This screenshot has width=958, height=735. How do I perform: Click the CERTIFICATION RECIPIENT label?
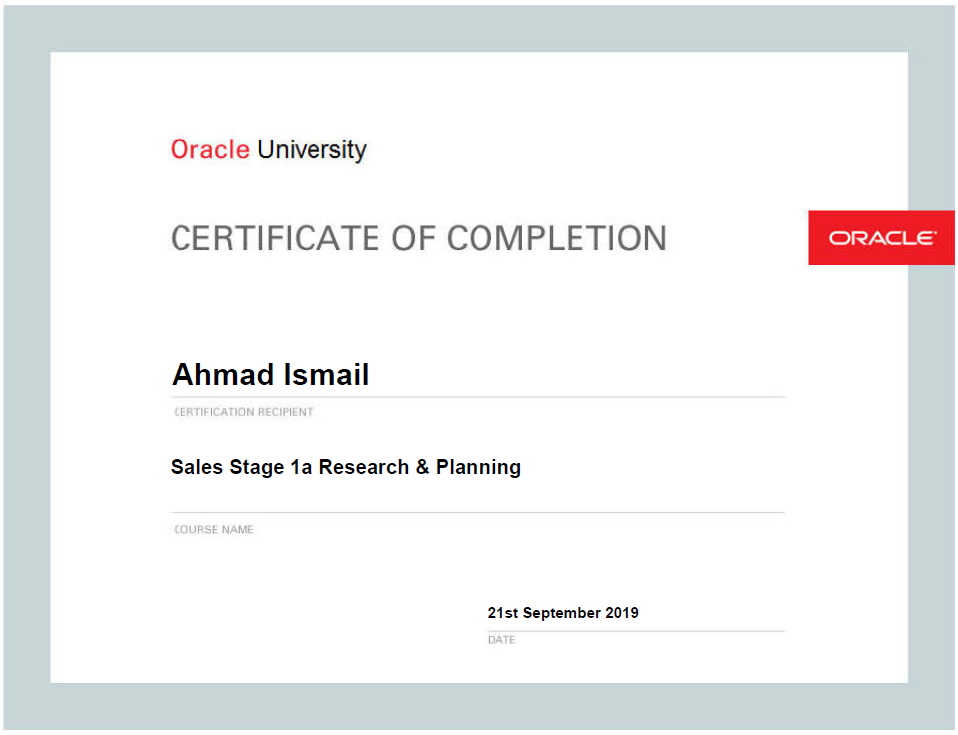tap(243, 412)
